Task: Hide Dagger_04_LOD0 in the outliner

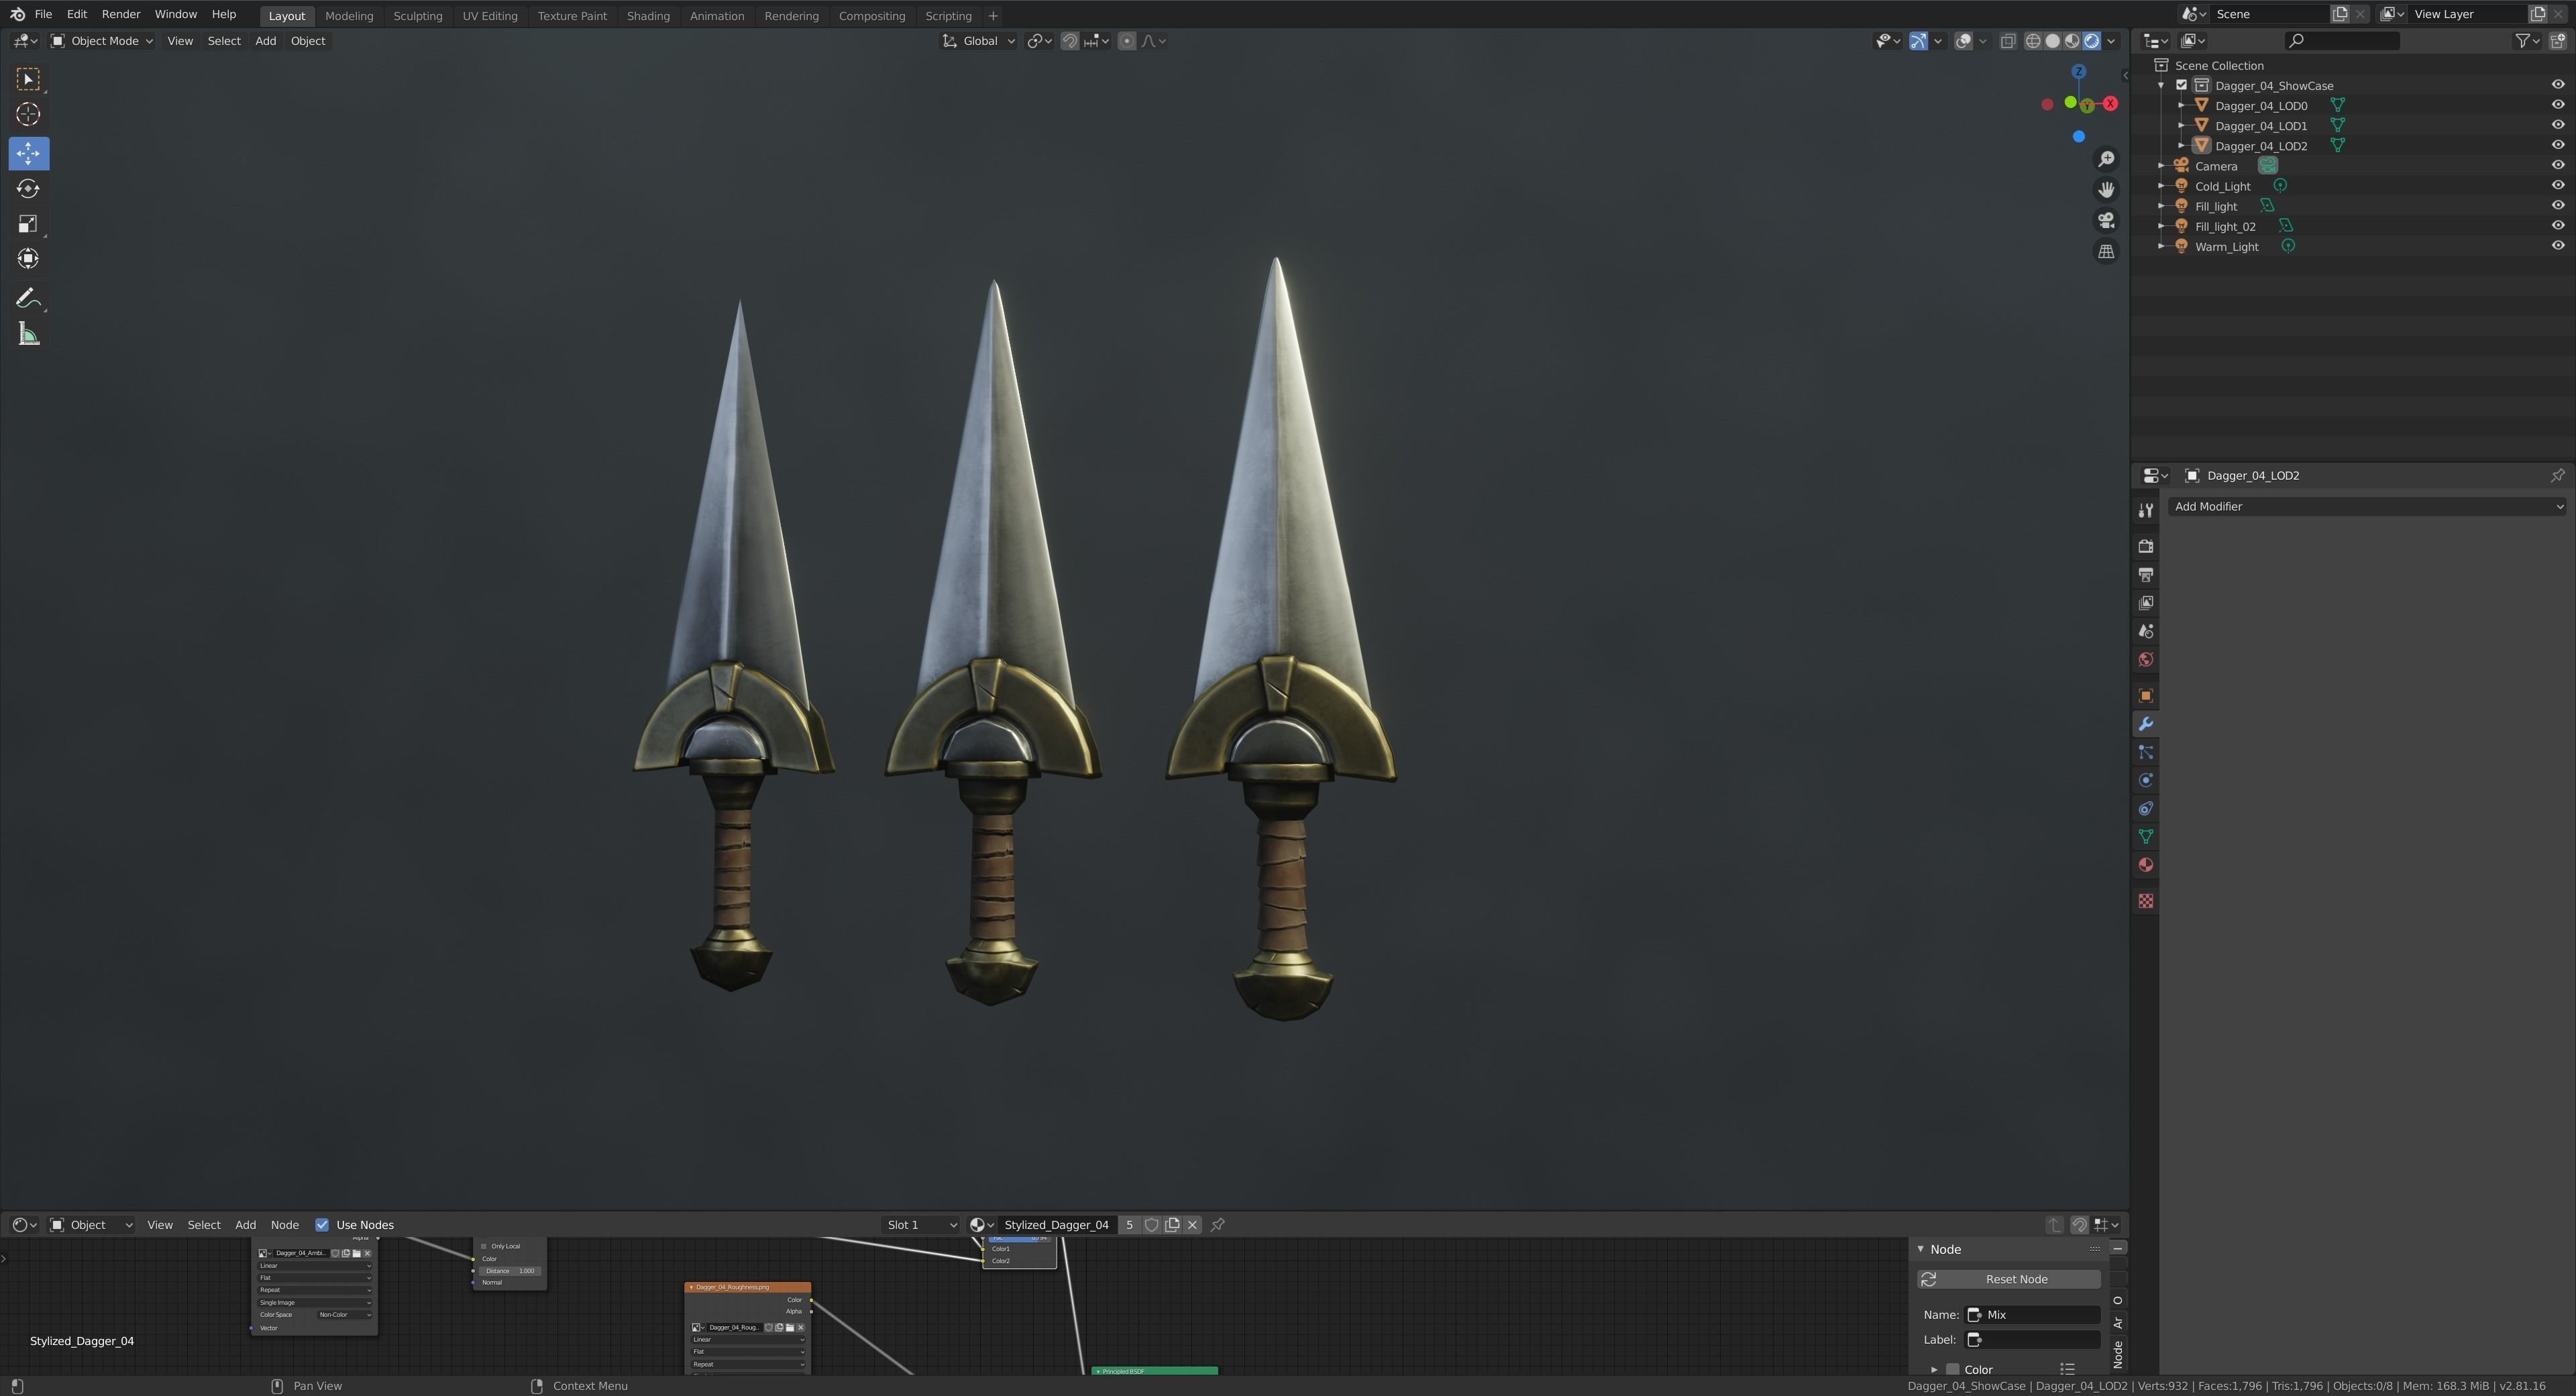Action: (2557, 105)
